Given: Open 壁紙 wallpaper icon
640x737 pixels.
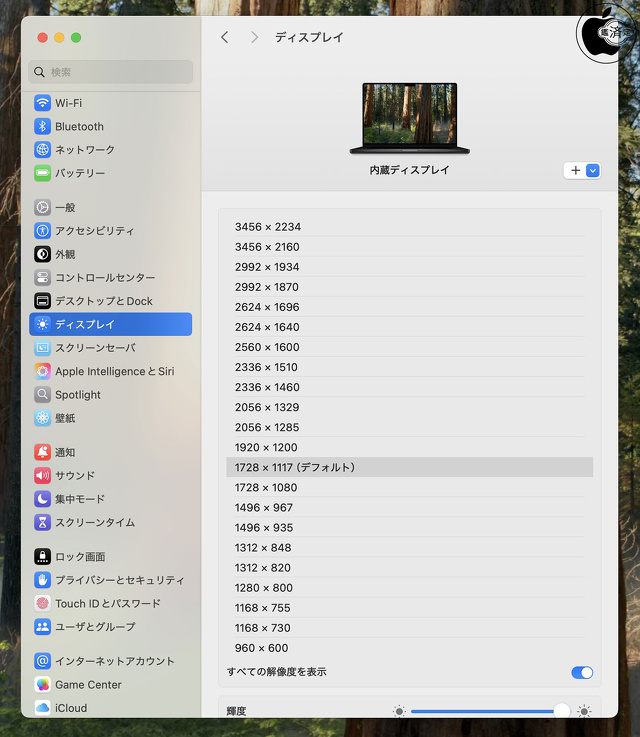Looking at the screenshot, I should (42, 418).
